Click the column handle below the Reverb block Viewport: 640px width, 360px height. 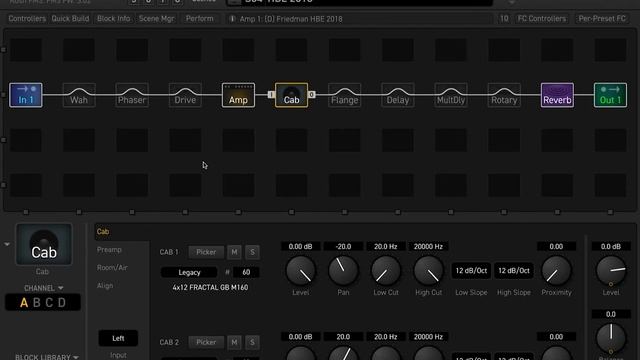(x=557, y=212)
